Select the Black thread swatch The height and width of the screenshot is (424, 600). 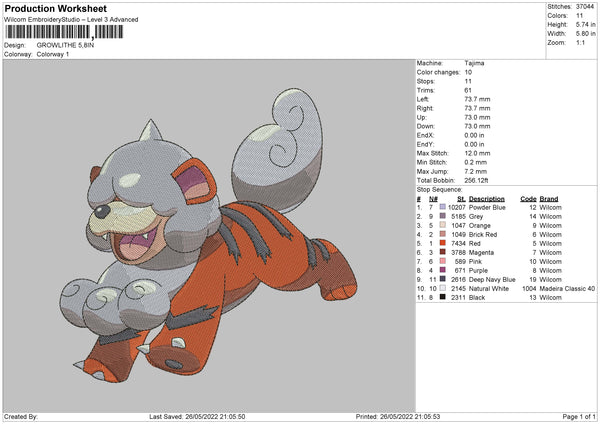[443, 297]
